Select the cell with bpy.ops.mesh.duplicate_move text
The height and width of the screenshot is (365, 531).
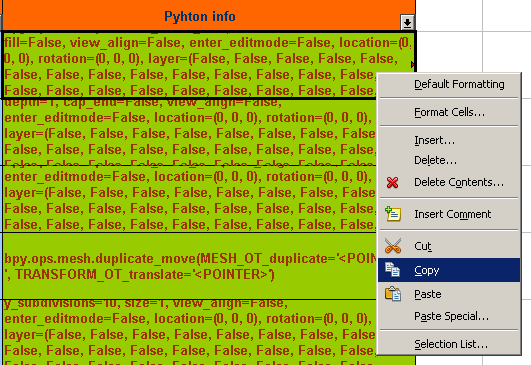(190, 266)
